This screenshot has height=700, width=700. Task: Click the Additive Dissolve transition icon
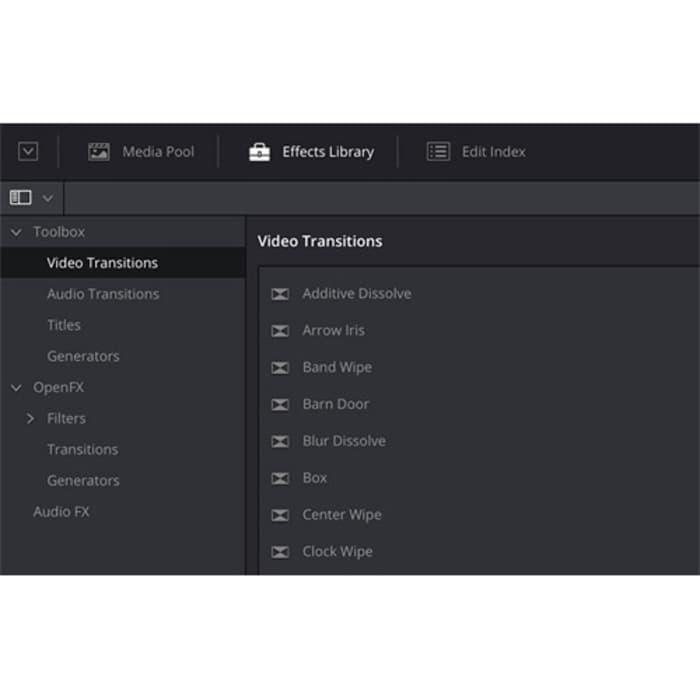pos(280,294)
